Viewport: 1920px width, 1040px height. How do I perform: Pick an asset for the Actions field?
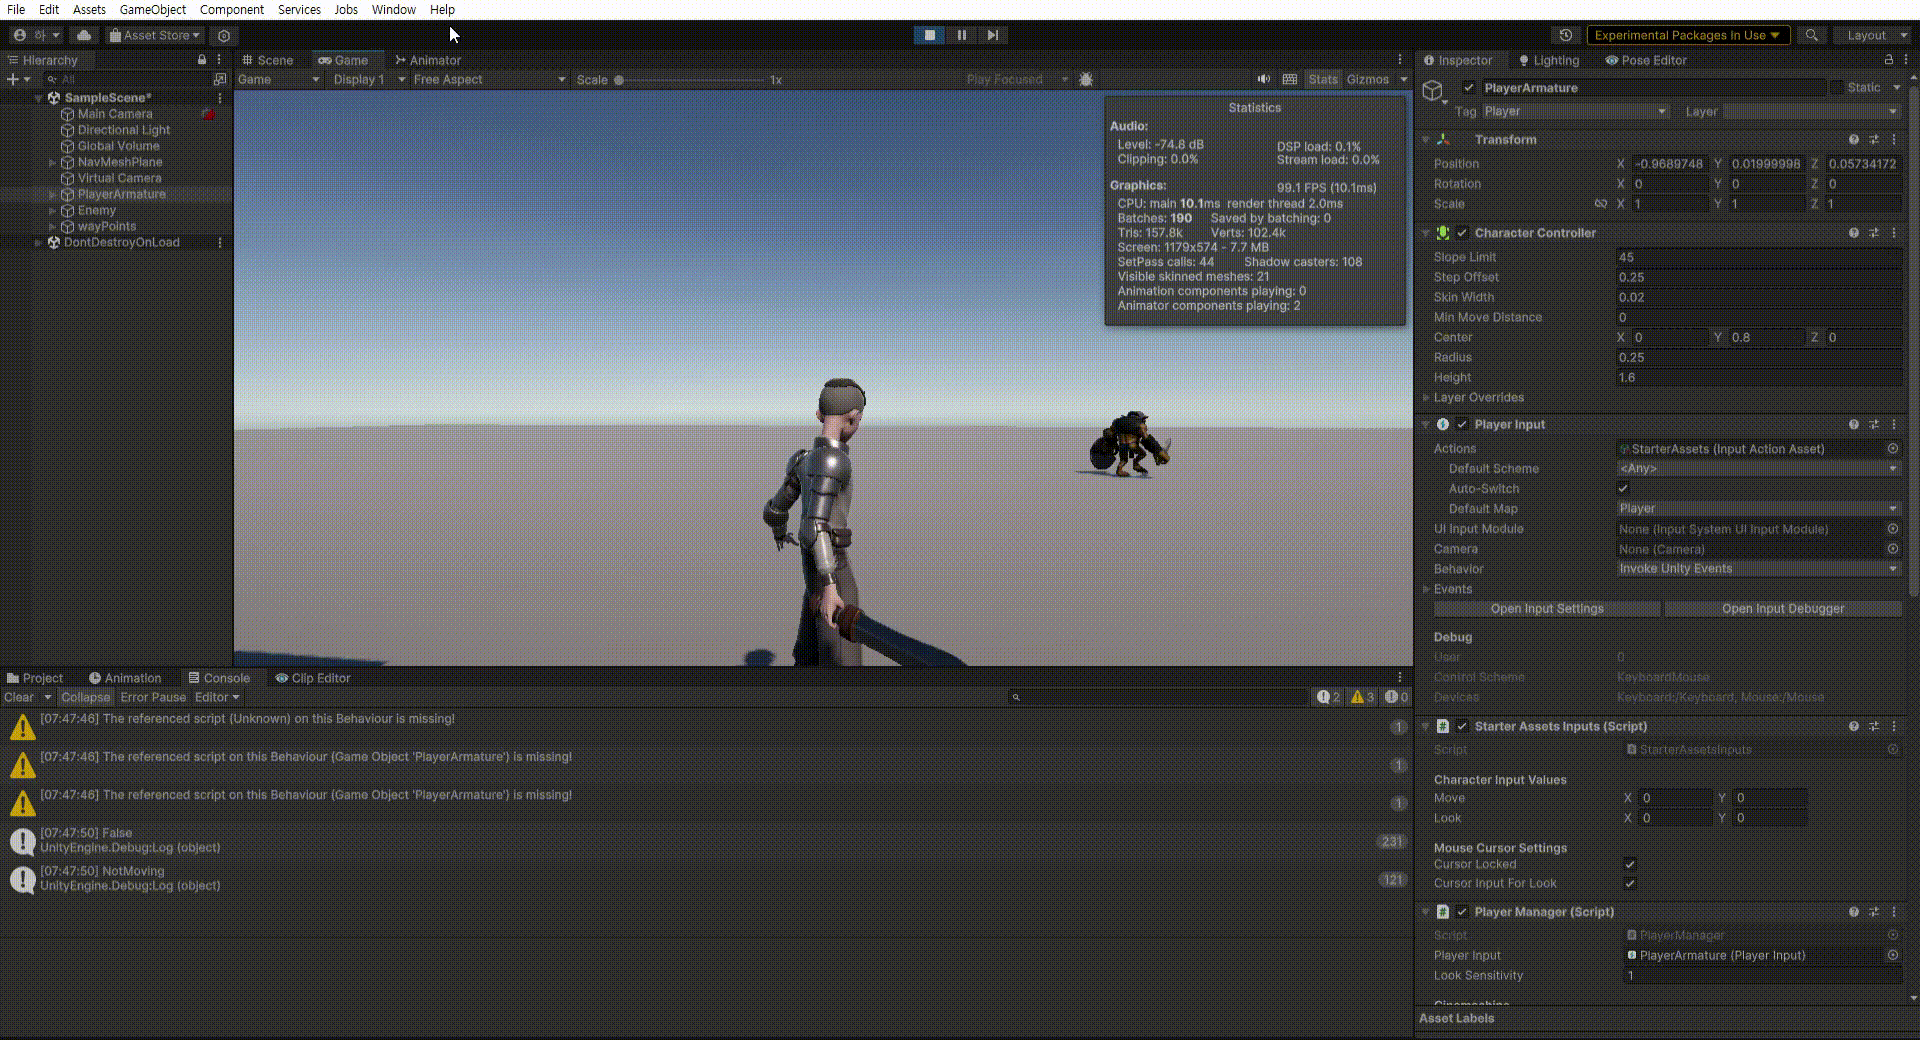[x=1893, y=449]
